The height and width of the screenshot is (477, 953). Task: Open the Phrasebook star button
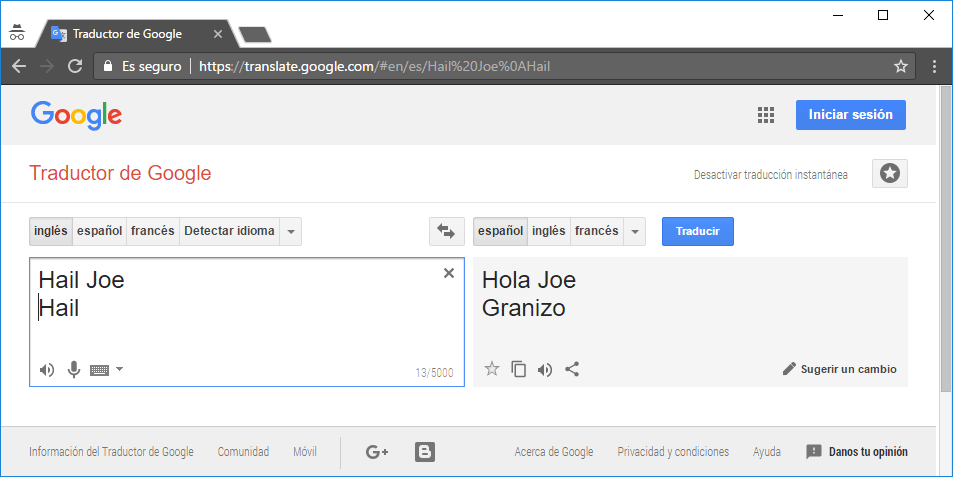pyautogui.click(x=889, y=174)
